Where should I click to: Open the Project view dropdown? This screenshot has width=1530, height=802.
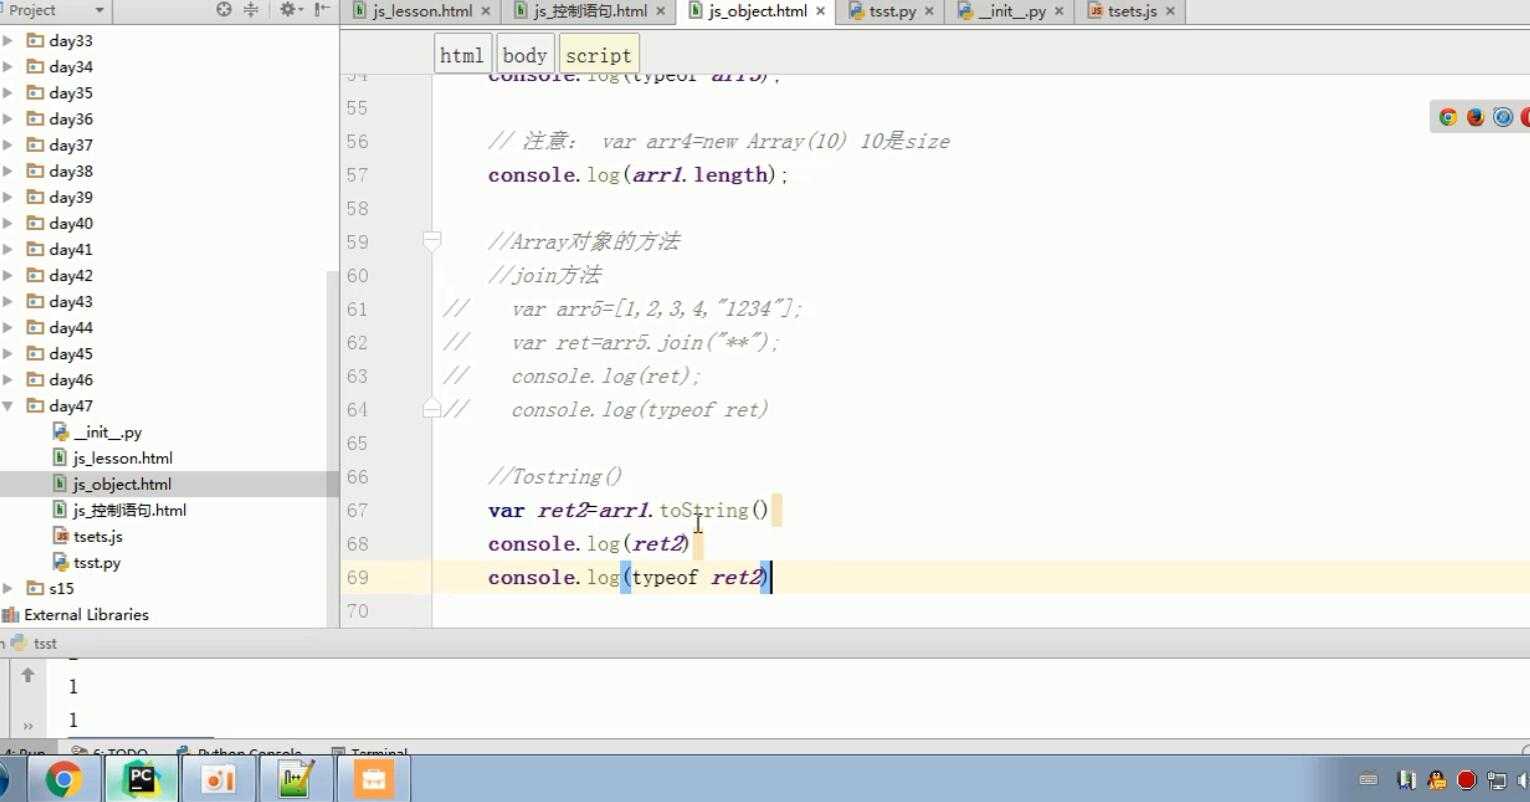(99, 10)
